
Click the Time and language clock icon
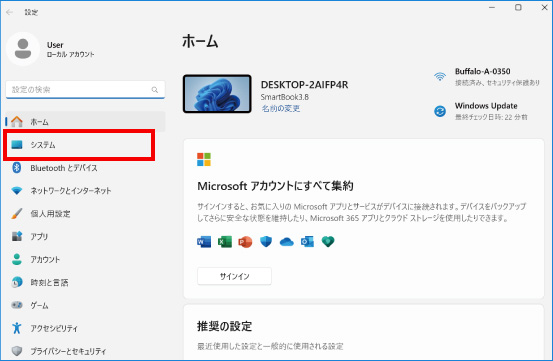[x=17, y=282]
